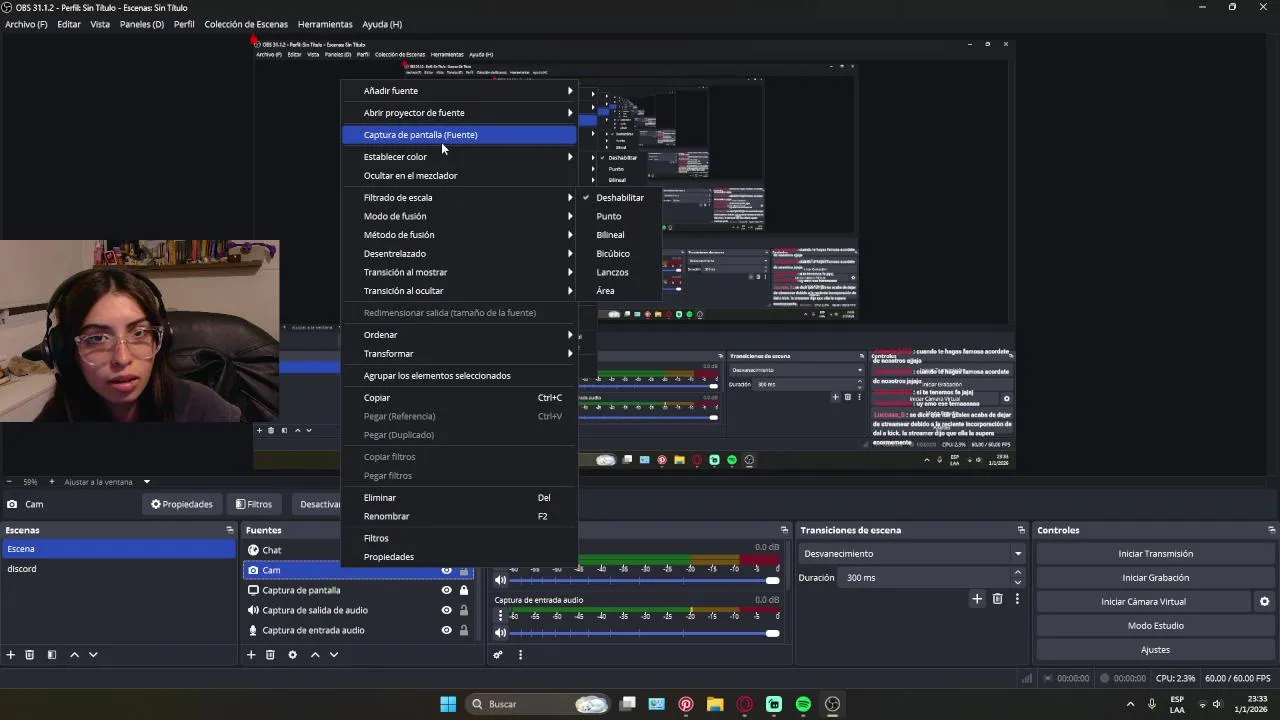Screen dimensions: 1280x720
Task: Expand the Transformar submenu
Action: (459, 354)
